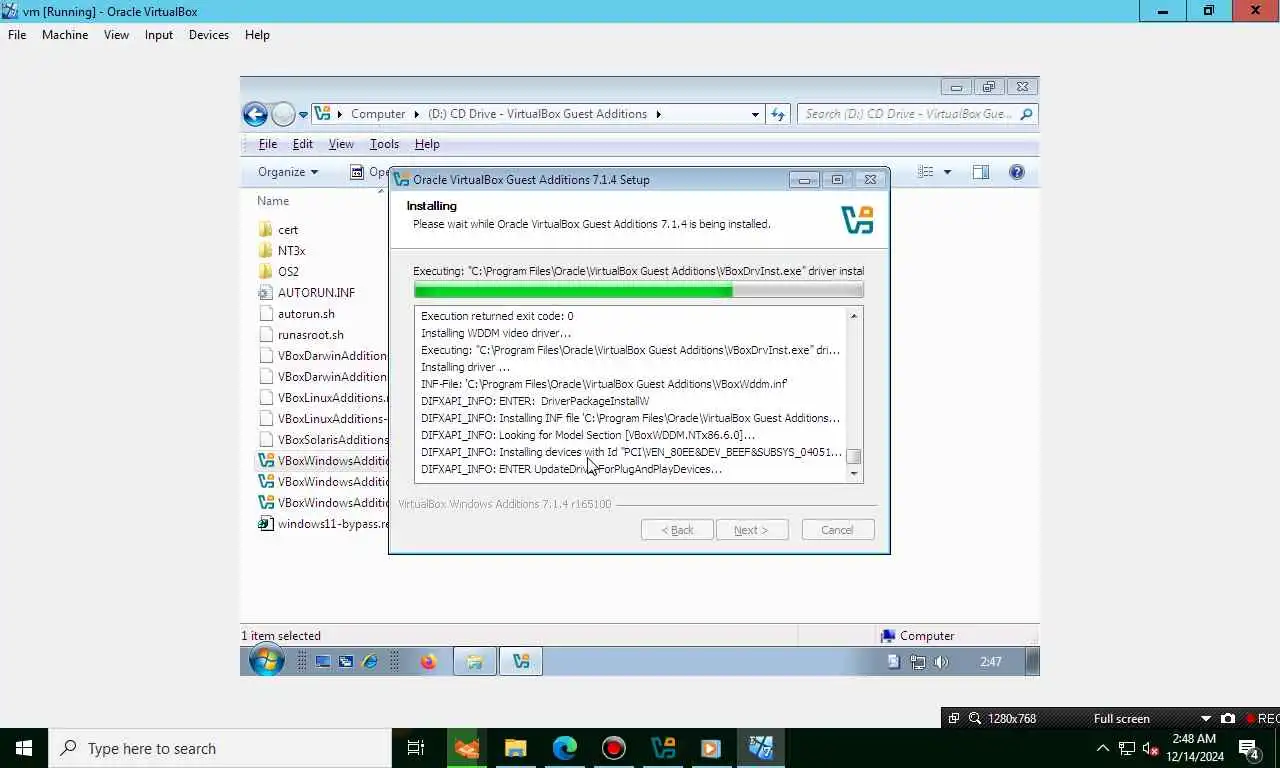This screenshot has height=768, width=1280.
Task: Click the guest tray Action Center icon
Action: (x=894, y=662)
